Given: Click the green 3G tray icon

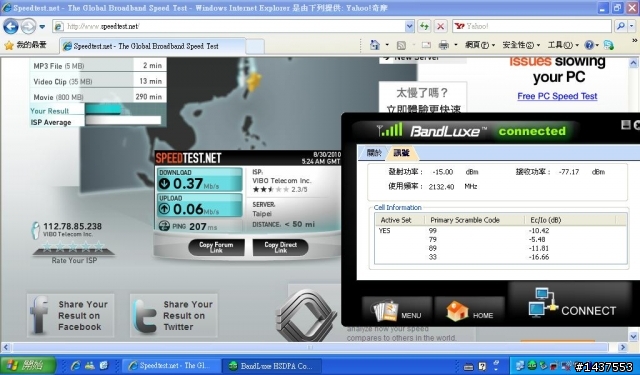Looking at the screenshot, I should pyautogui.click(x=532, y=366).
